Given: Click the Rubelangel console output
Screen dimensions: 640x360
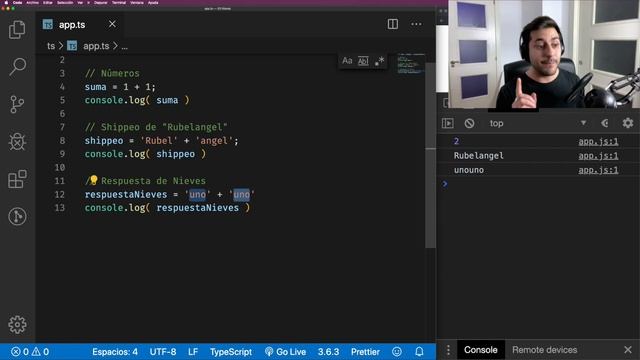Looking at the screenshot, I should click(x=478, y=156).
